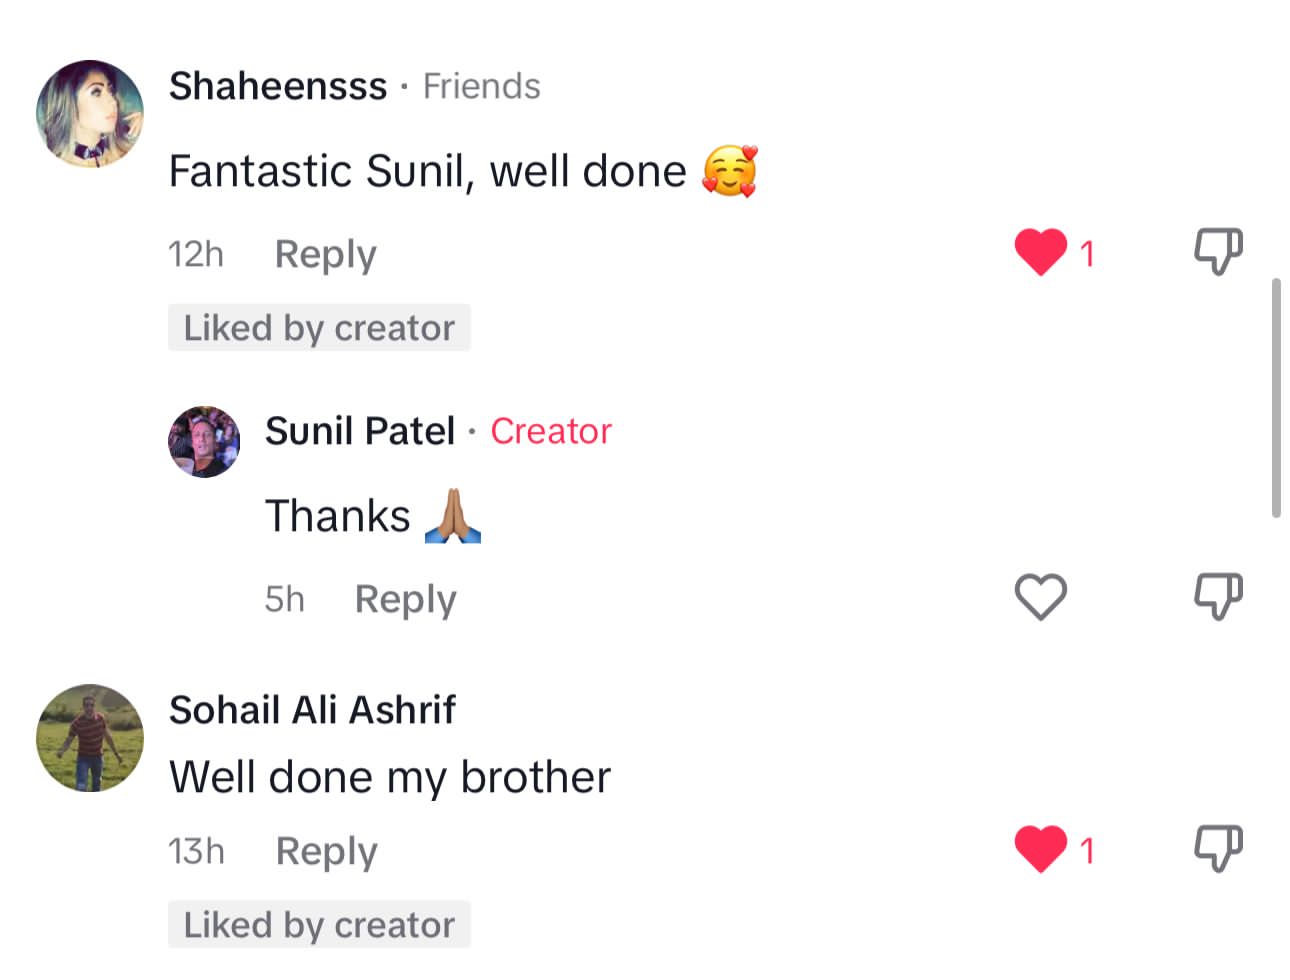Unlike Shaheensss's comment via red heart

(1041, 252)
